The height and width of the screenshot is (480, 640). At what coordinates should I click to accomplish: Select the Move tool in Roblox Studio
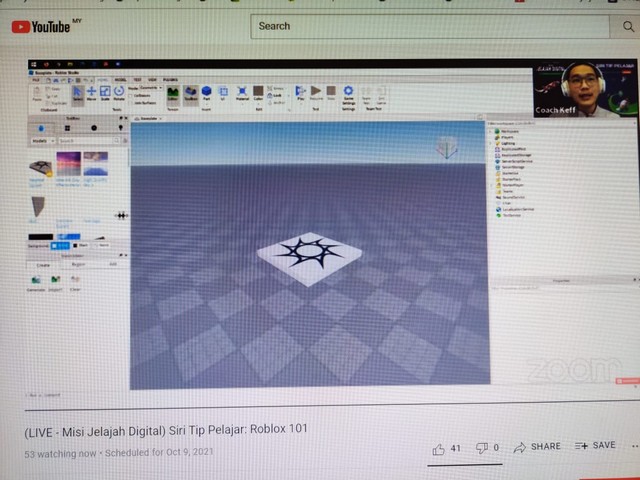92,93
